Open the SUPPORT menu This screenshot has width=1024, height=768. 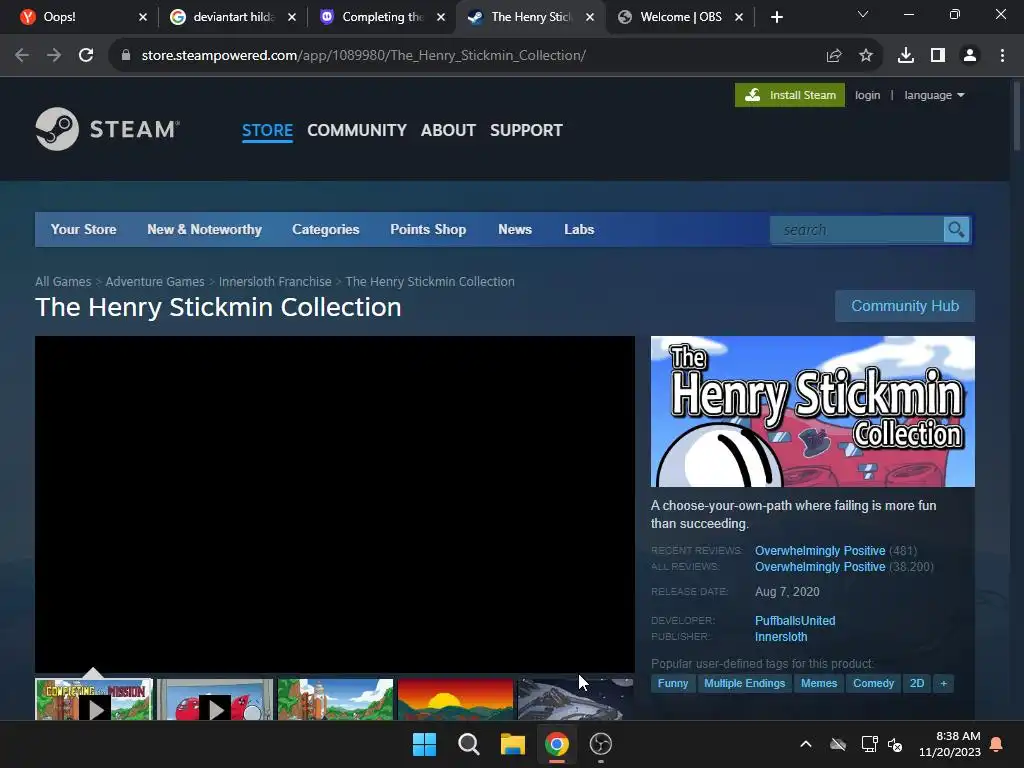point(526,130)
